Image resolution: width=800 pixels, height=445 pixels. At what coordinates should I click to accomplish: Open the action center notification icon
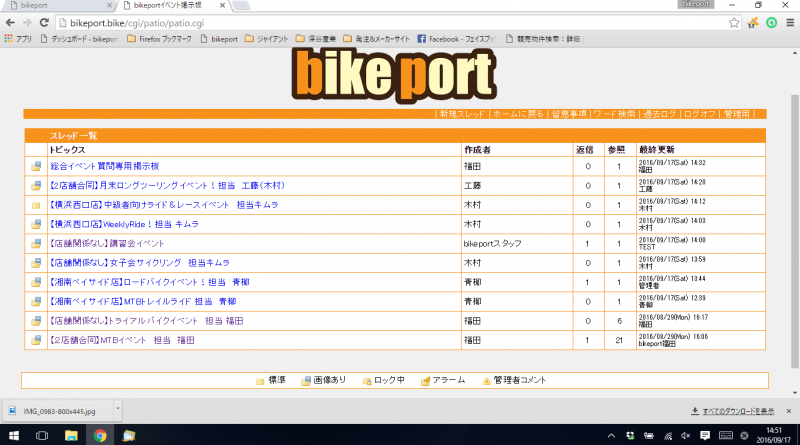[x=705, y=435]
